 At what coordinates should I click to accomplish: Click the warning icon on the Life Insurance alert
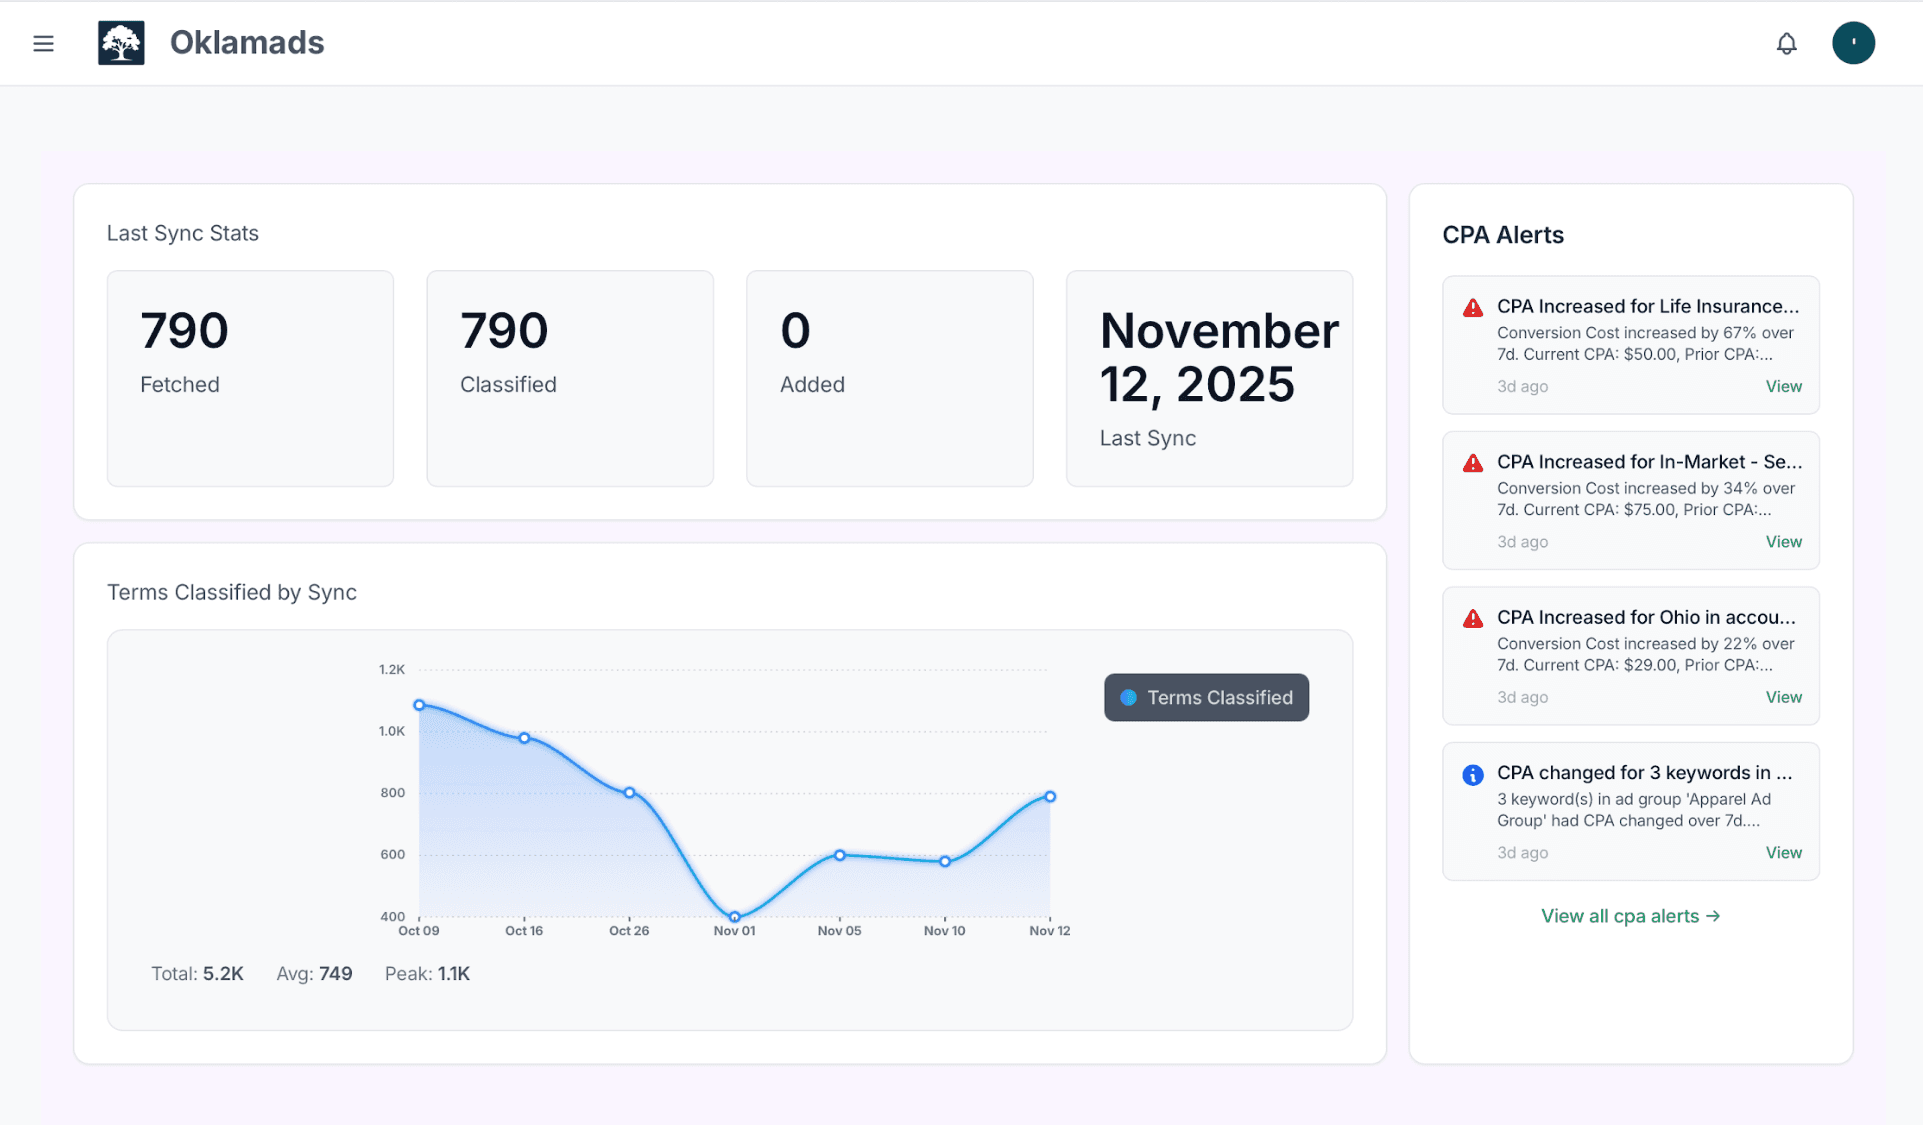(x=1471, y=307)
